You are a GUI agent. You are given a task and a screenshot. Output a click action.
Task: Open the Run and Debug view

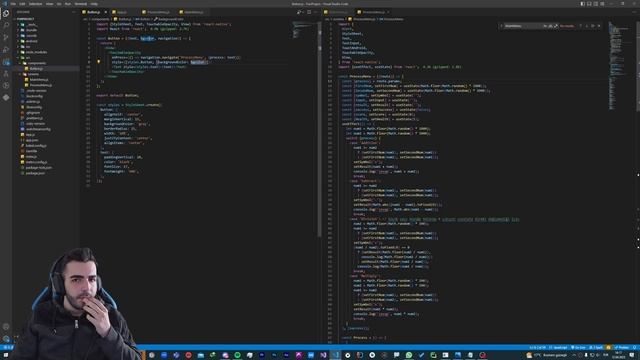(x=6, y=49)
